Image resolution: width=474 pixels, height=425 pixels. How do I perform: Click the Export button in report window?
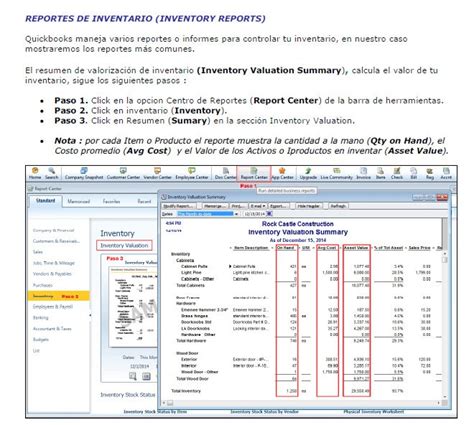(x=278, y=206)
